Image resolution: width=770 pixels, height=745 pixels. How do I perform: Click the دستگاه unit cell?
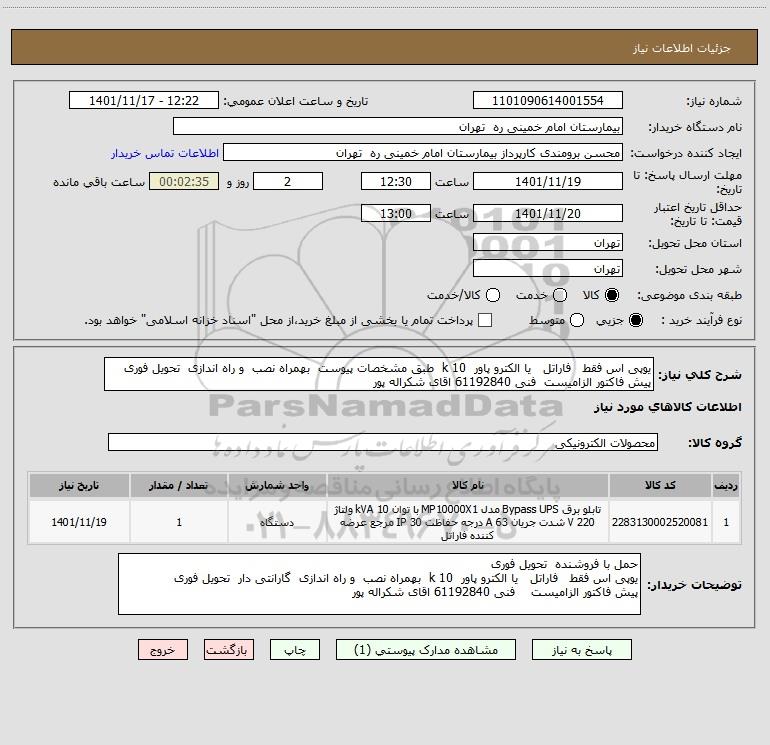point(277,522)
